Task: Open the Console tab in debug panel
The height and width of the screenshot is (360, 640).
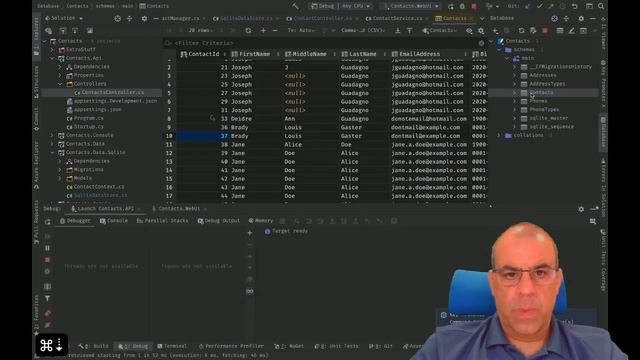Action: click(114, 221)
